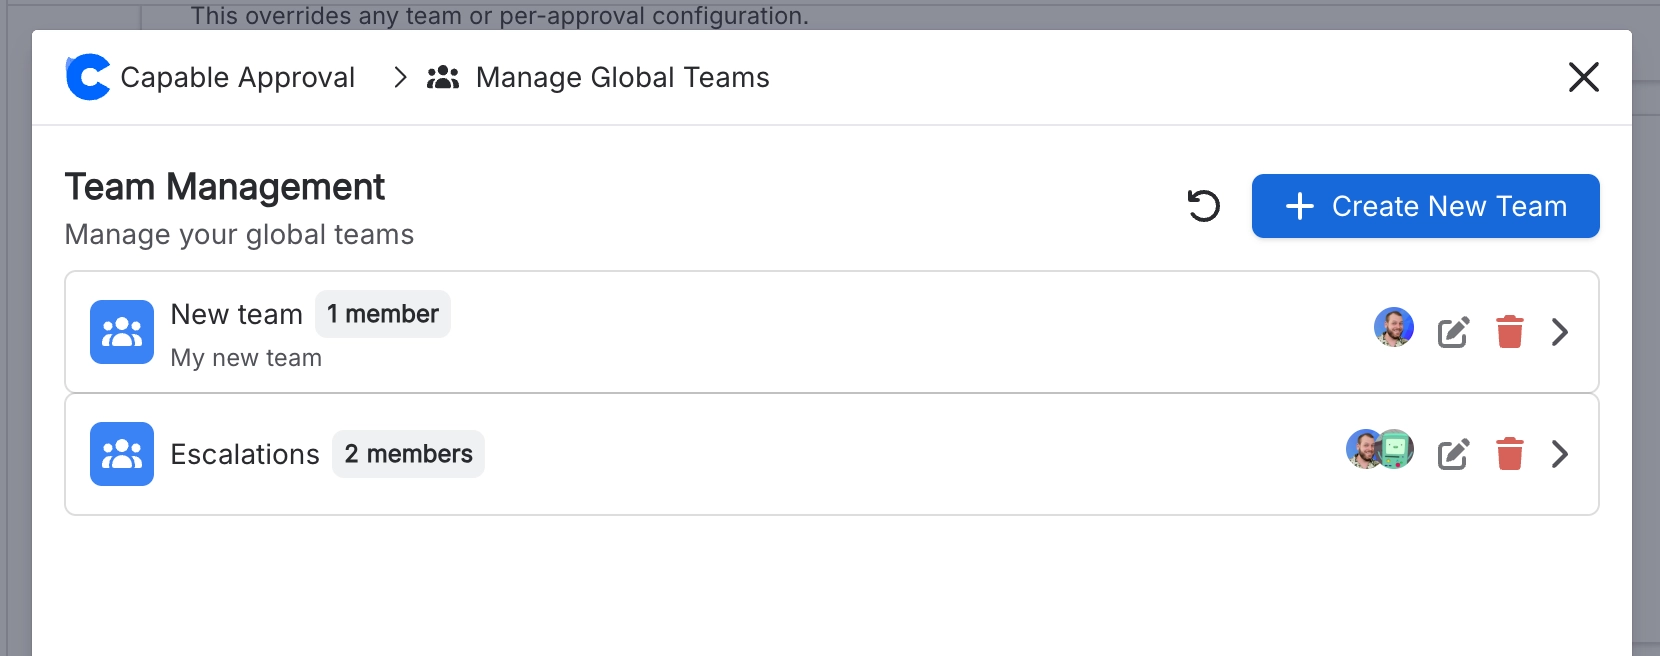1660x656 pixels.
Task: Click the refresh teams icon
Action: click(1204, 206)
